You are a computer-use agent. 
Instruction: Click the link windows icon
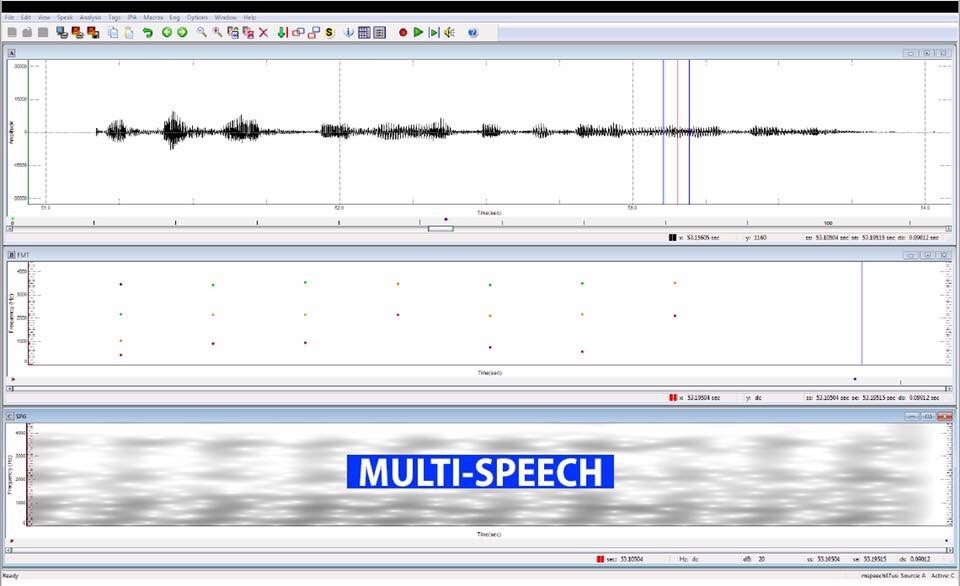click(x=298, y=32)
